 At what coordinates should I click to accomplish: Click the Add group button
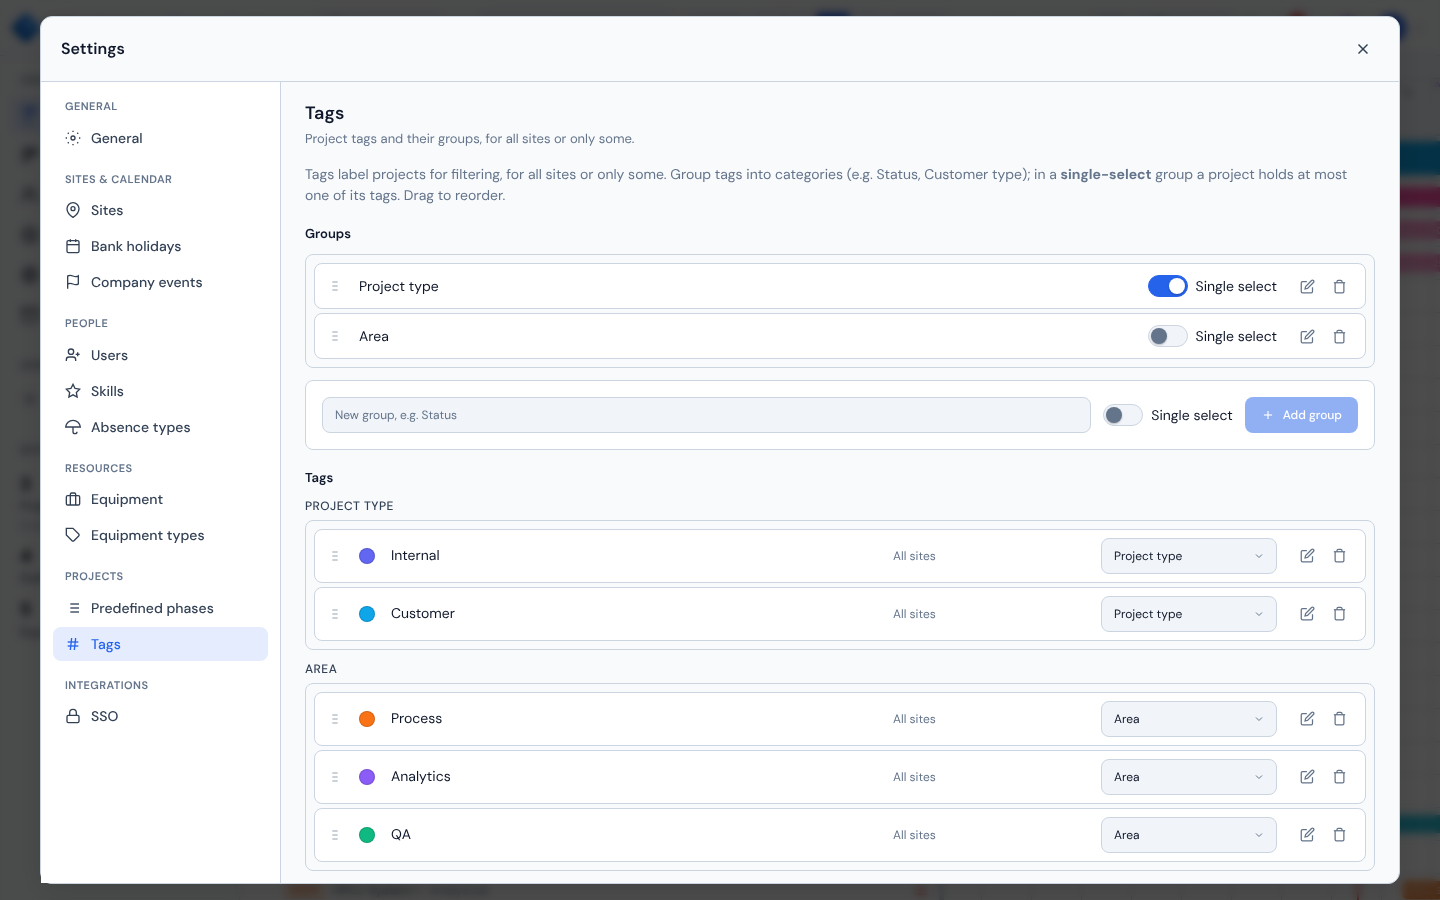click(1301, 415)
